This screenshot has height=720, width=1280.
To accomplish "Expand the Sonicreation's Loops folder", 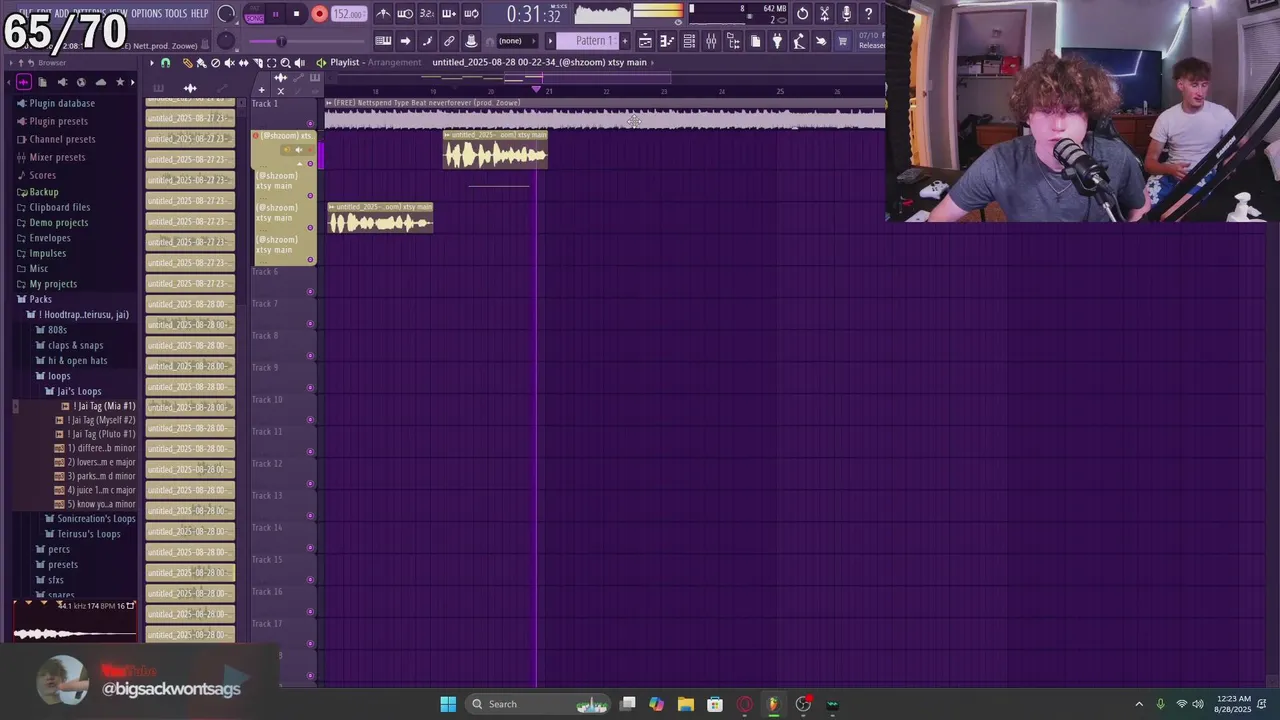I will coord(96,519).
